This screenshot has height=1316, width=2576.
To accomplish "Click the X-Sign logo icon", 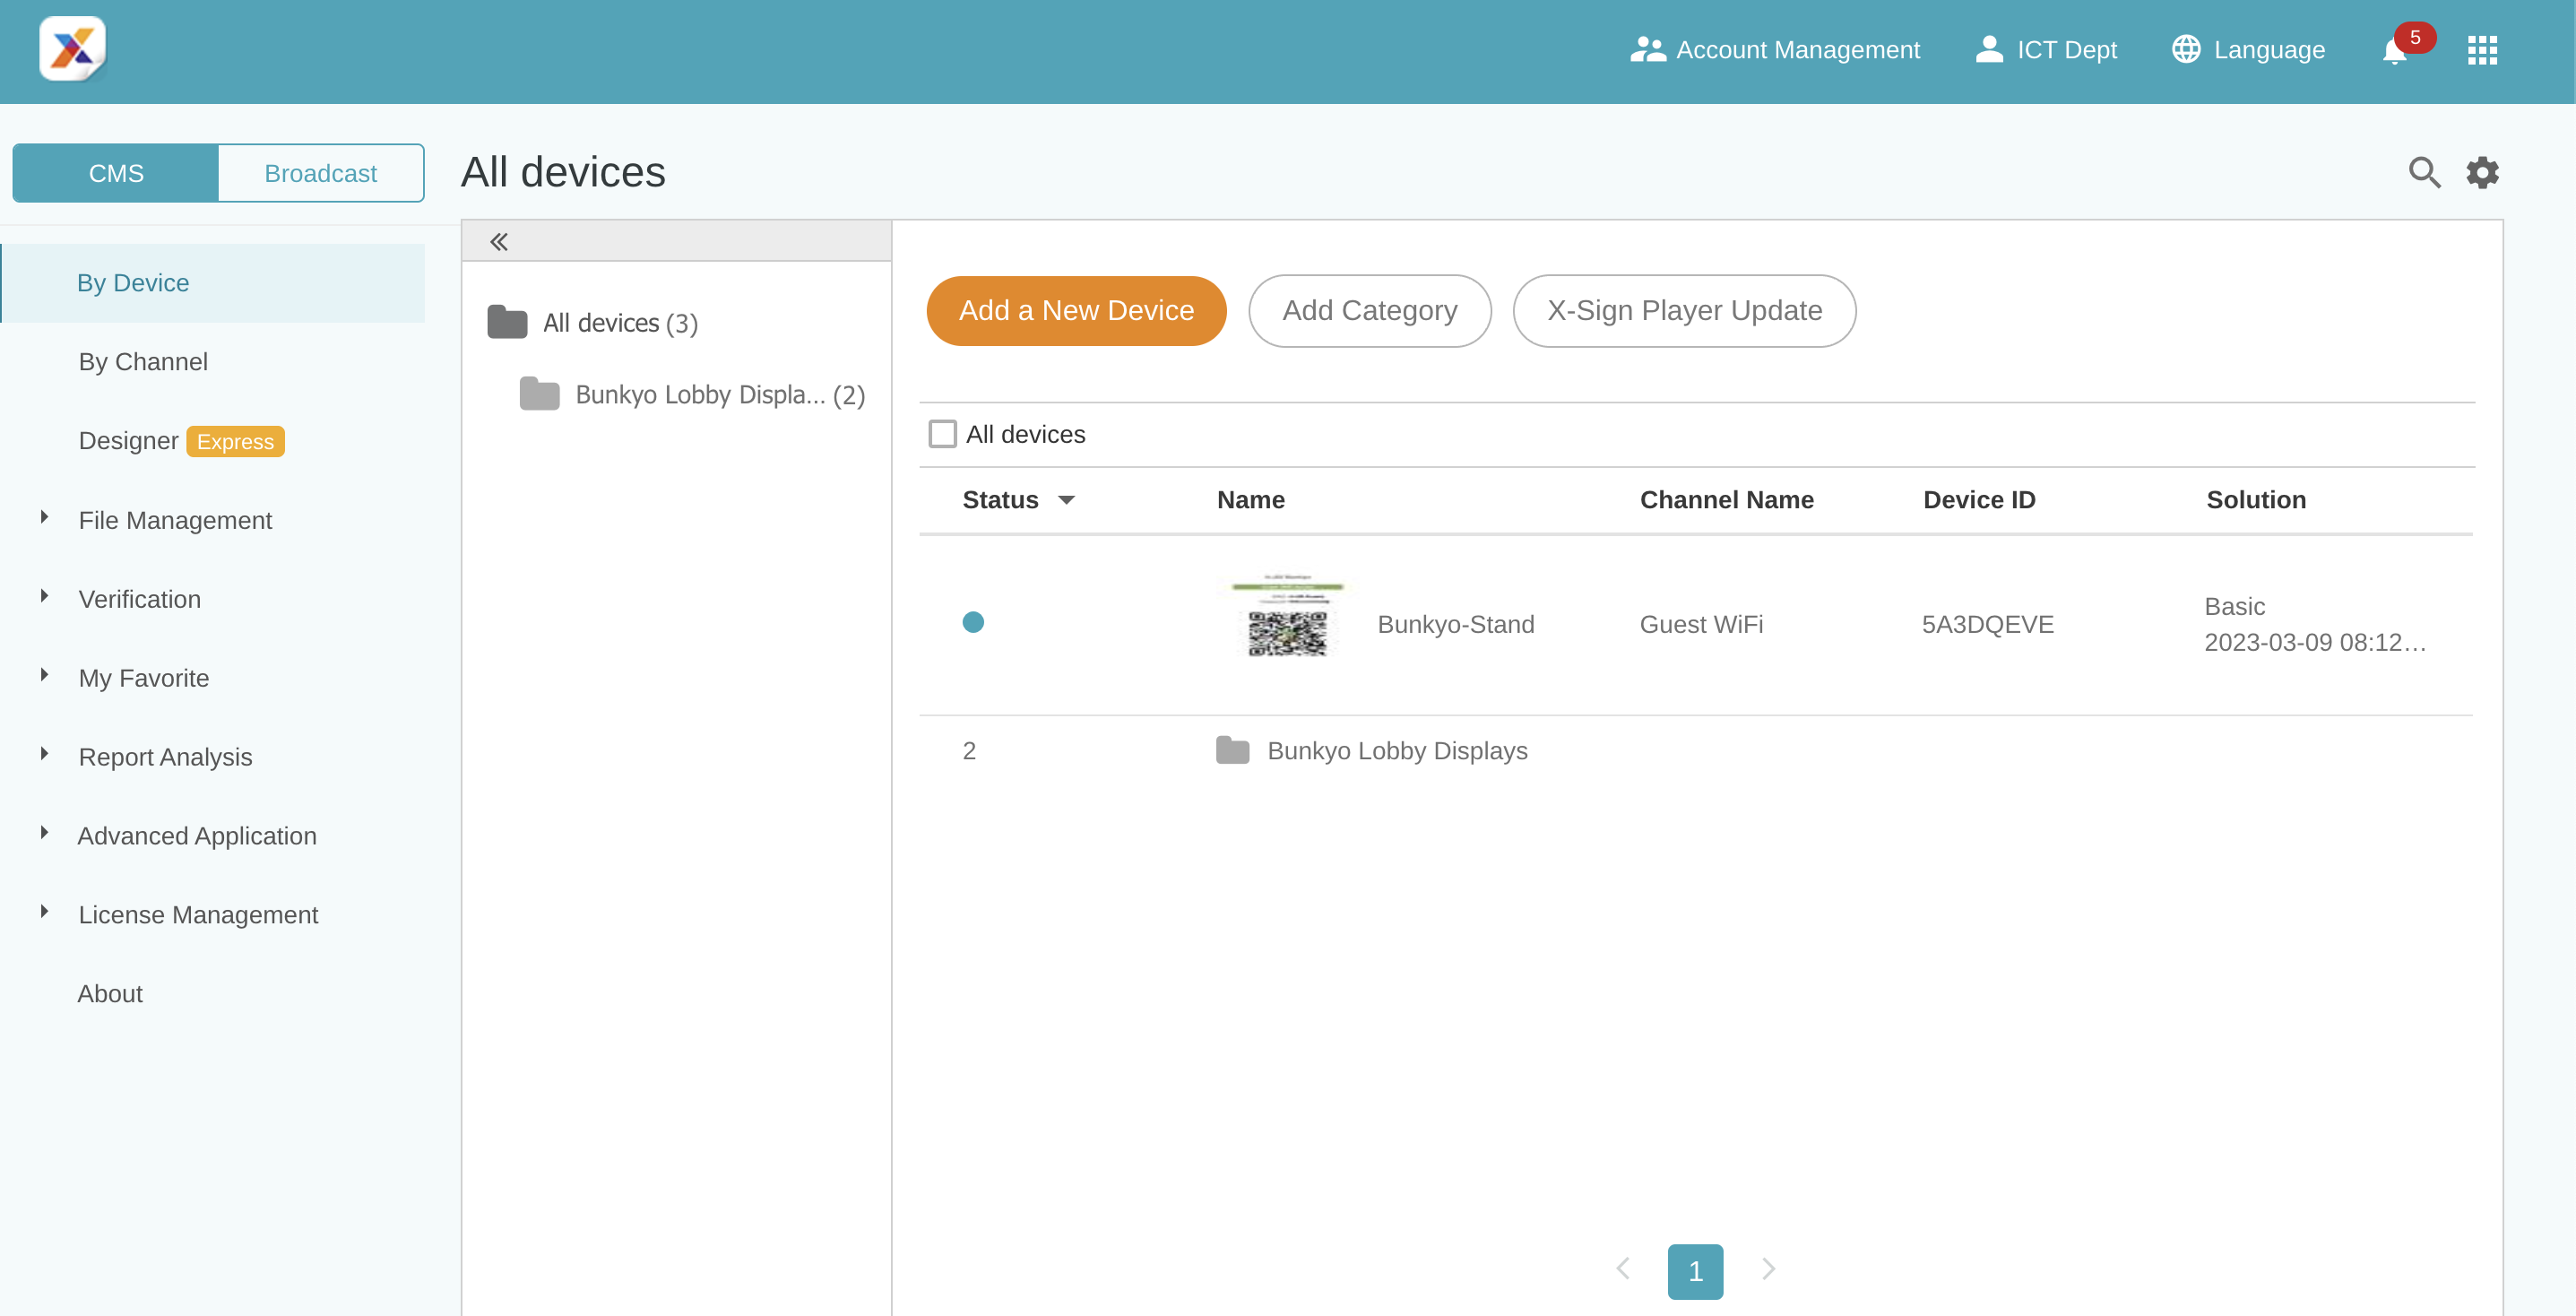I will tap(72, 49).
